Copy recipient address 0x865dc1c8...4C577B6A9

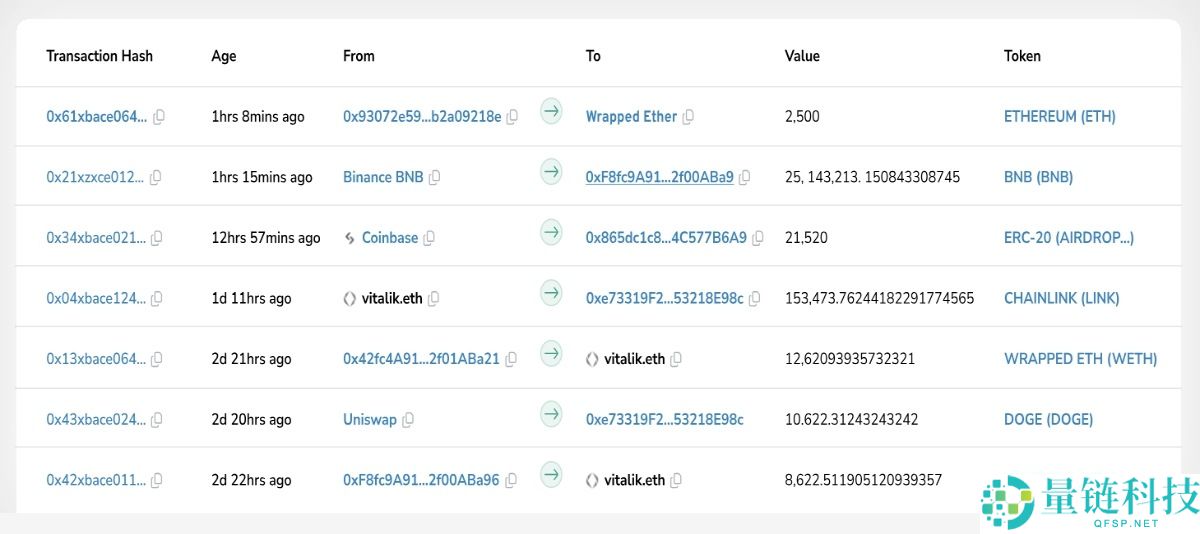click(x=757, y=238)
